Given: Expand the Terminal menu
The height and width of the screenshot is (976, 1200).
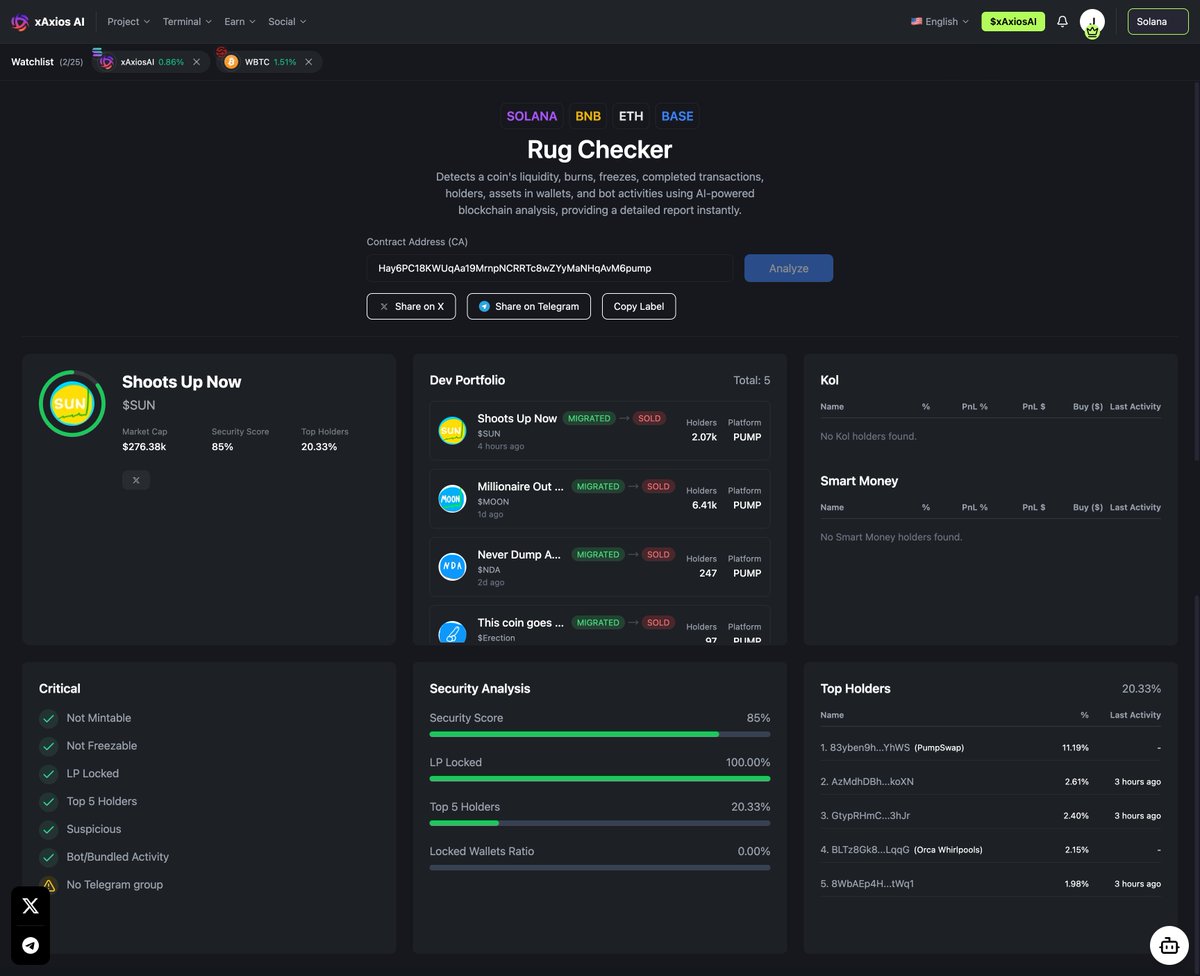Looking at the screenshot, I should 187,21.
